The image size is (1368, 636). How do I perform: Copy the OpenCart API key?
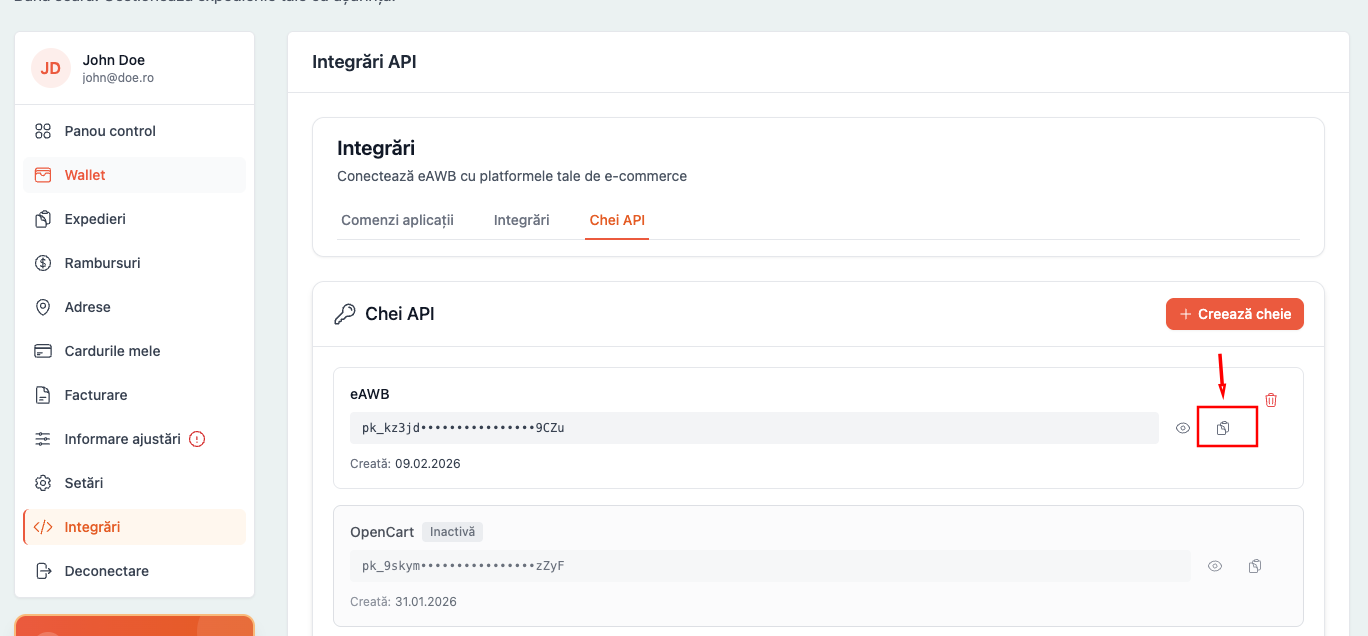coord(1255,566)
